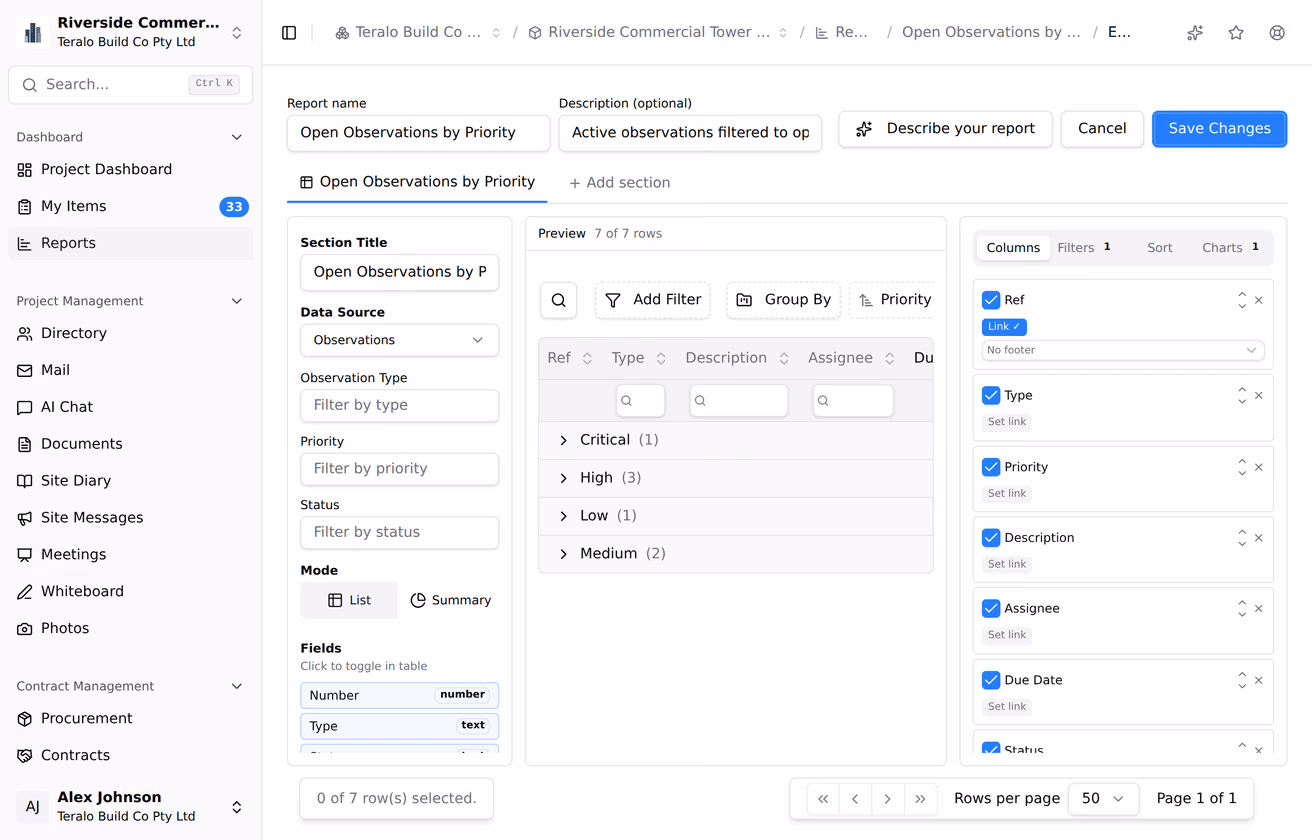1312x840 pixels.
Task: Remove the Priority column with X
Action: [1259, 467]
